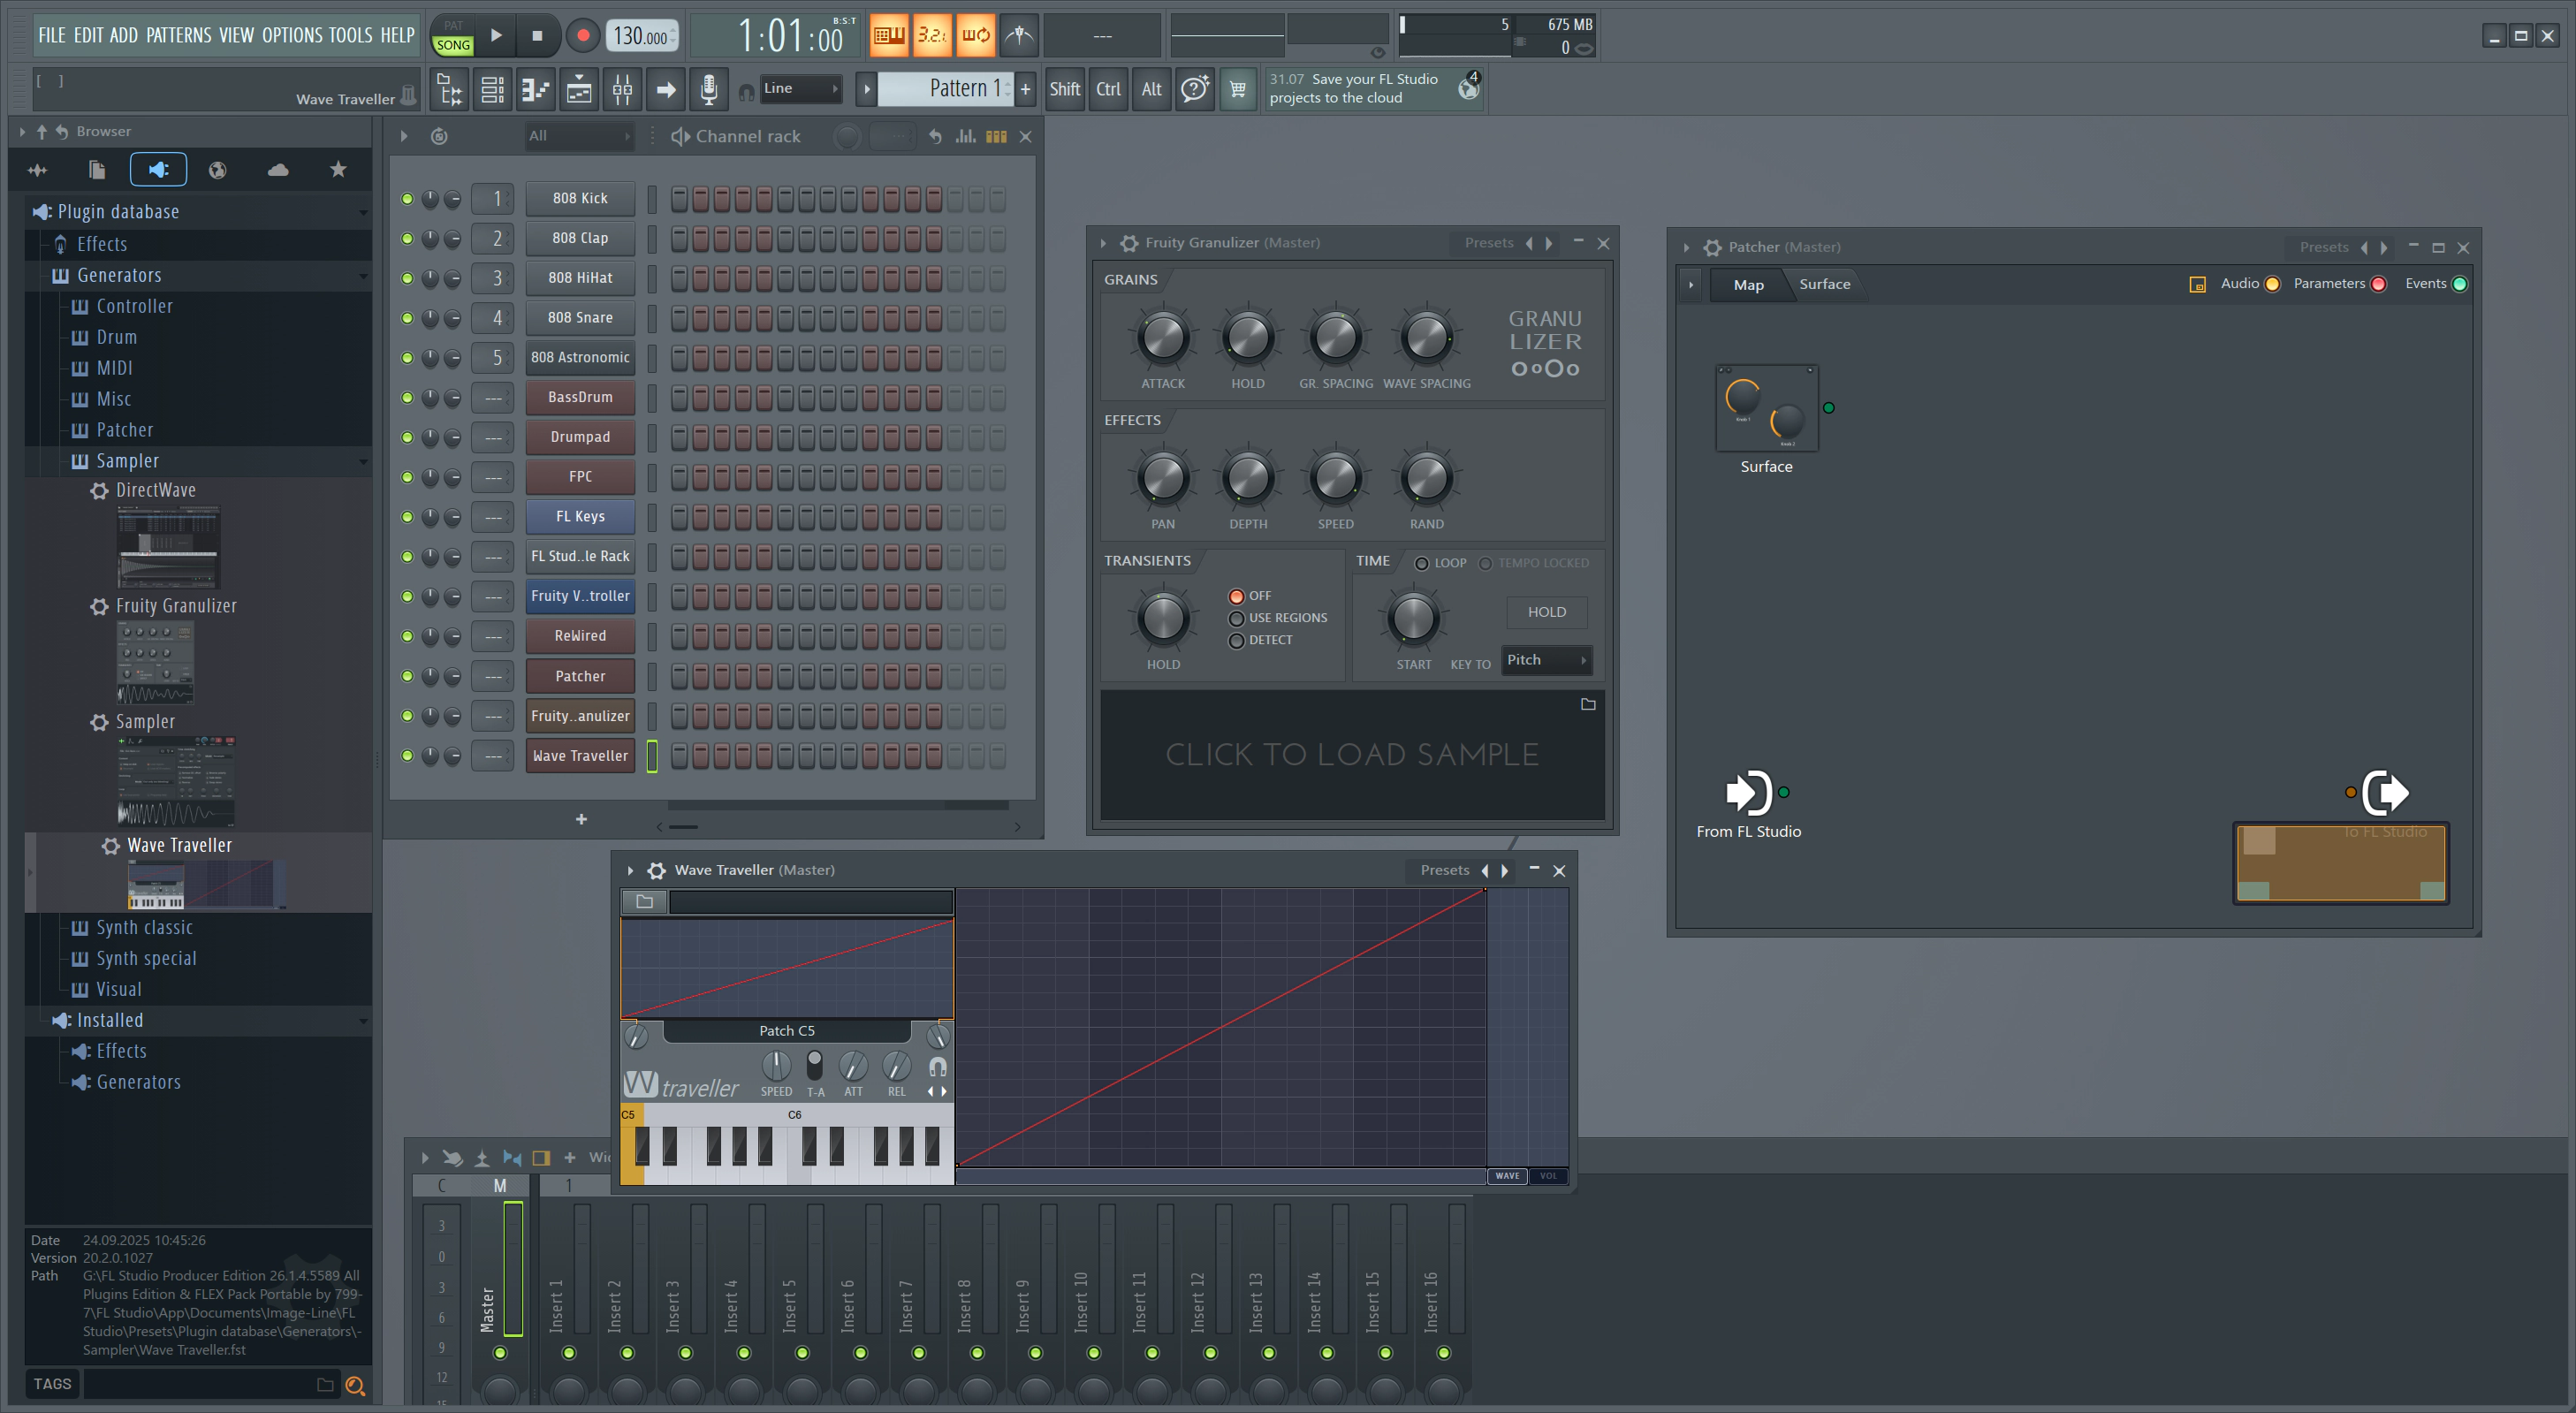
Task: Click the channel rack graph editor icon
Action: [965, 136]
